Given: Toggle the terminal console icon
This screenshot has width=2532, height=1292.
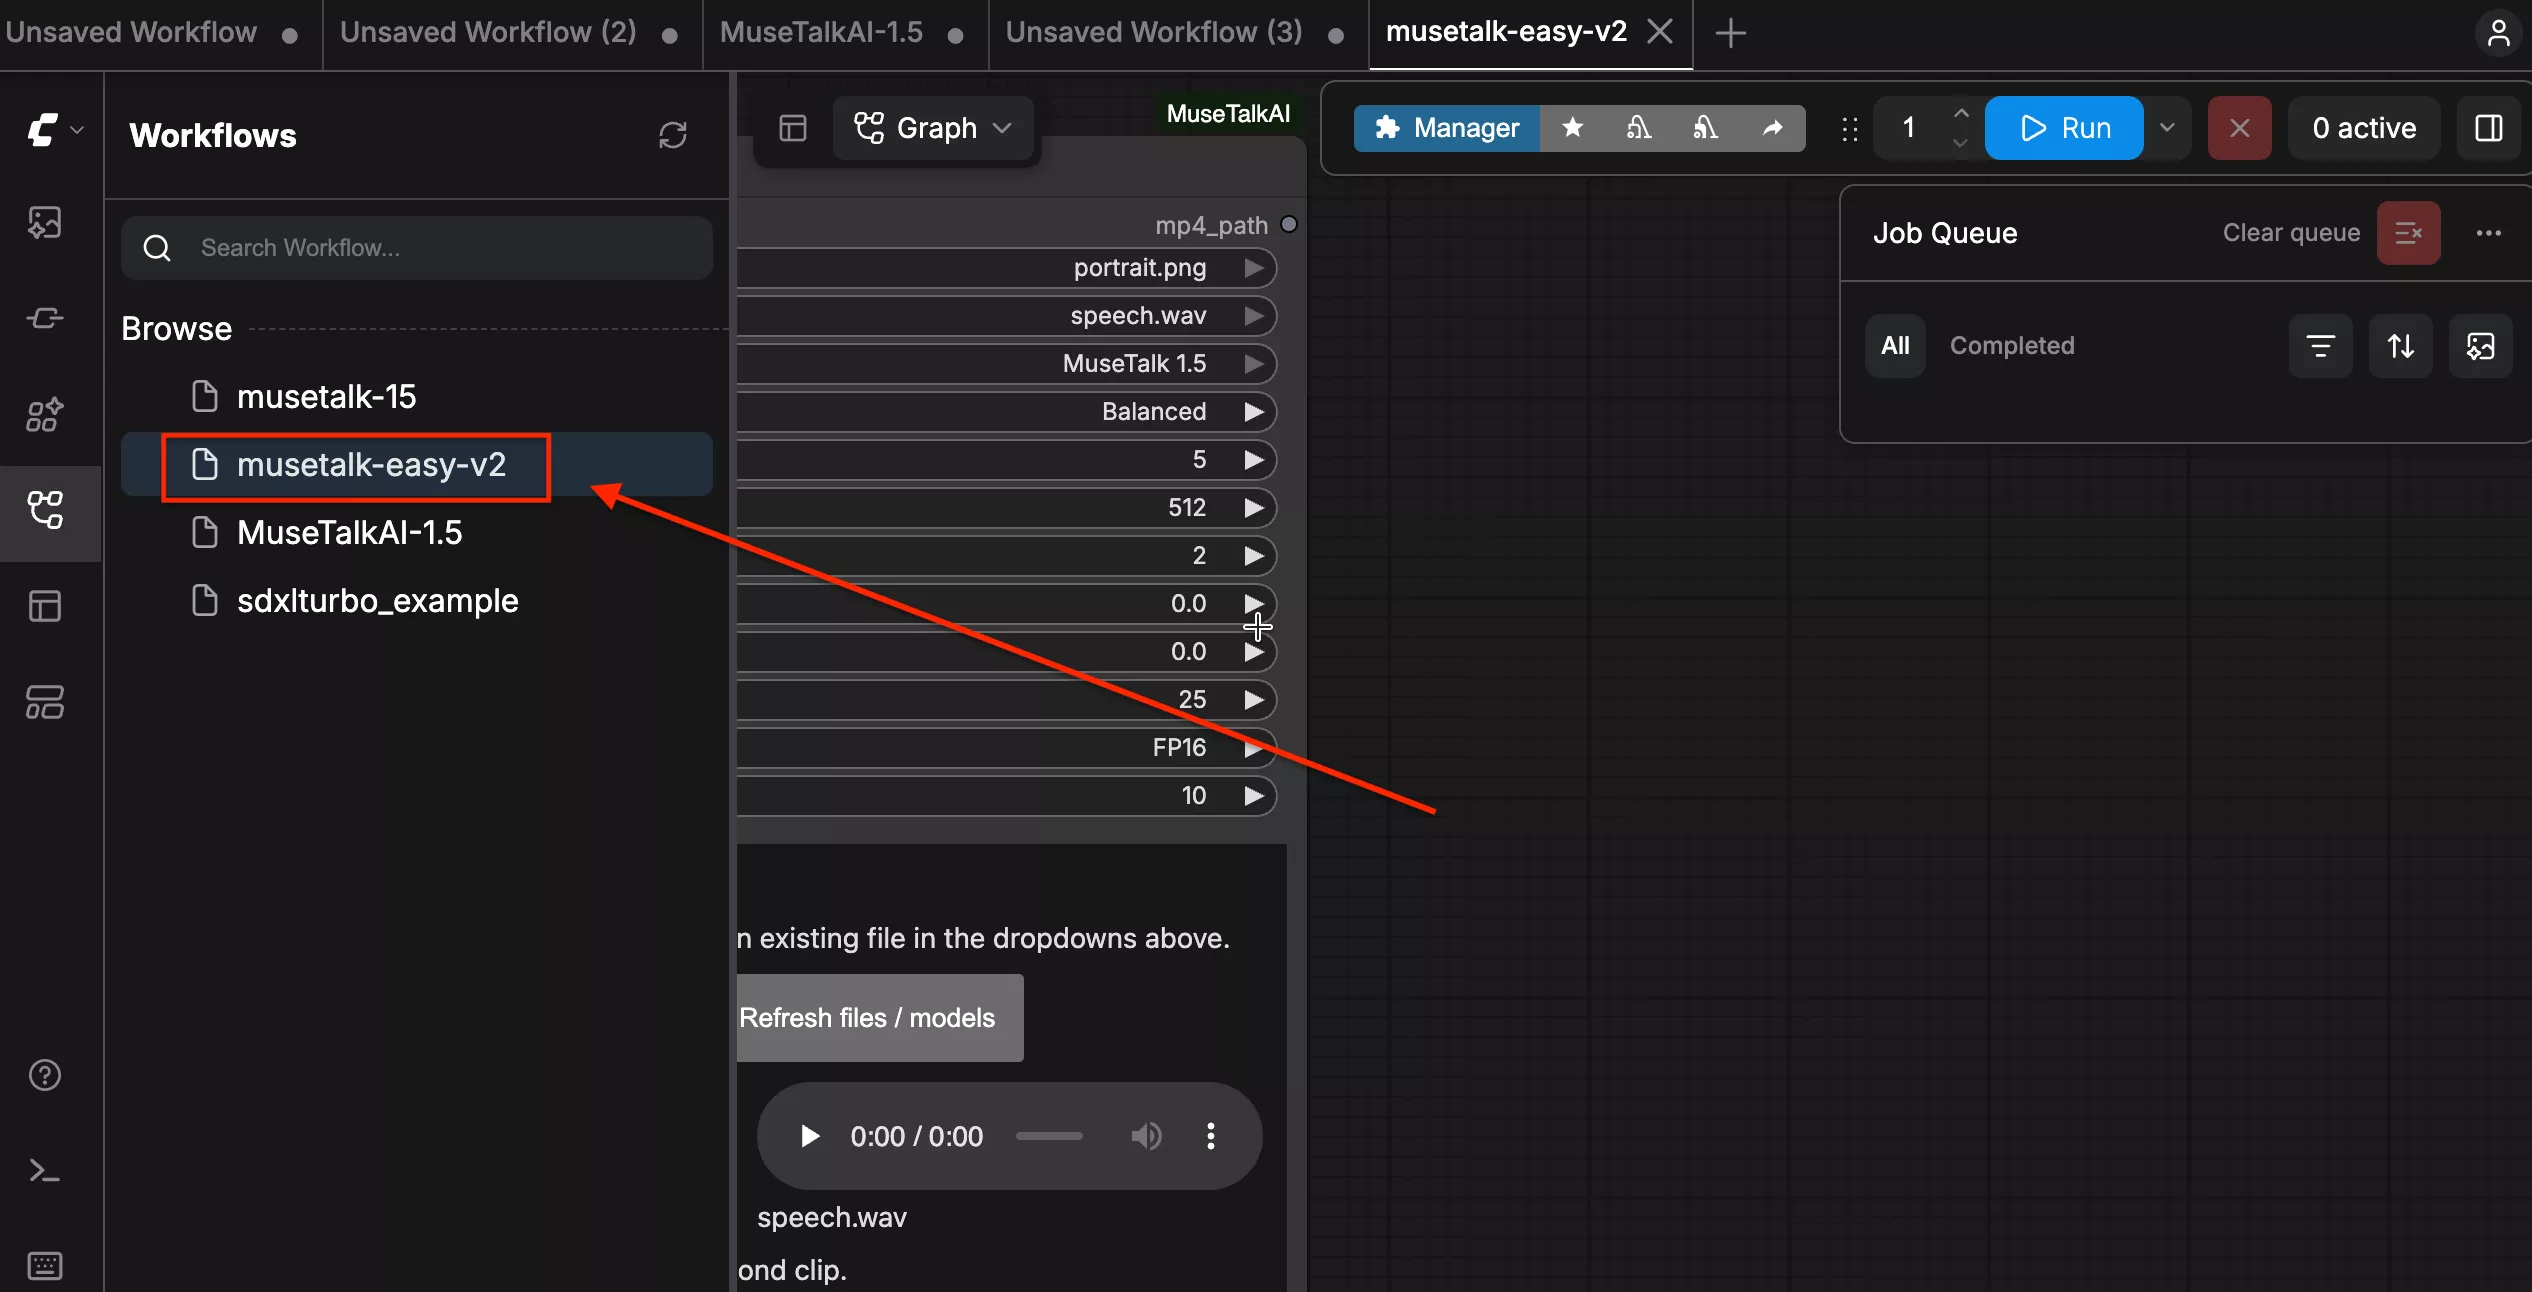Looking at the screenshot, I should (x=45, y=1170).
